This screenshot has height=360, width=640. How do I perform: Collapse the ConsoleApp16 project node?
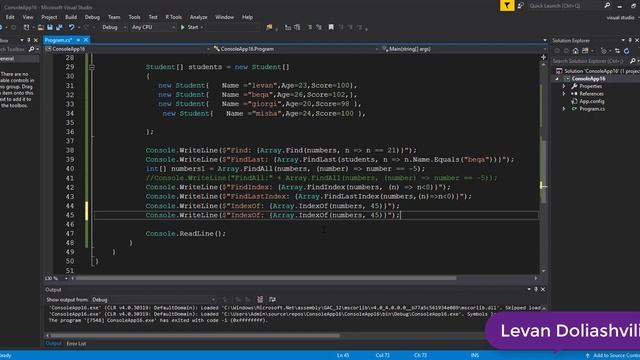(557, 79)
